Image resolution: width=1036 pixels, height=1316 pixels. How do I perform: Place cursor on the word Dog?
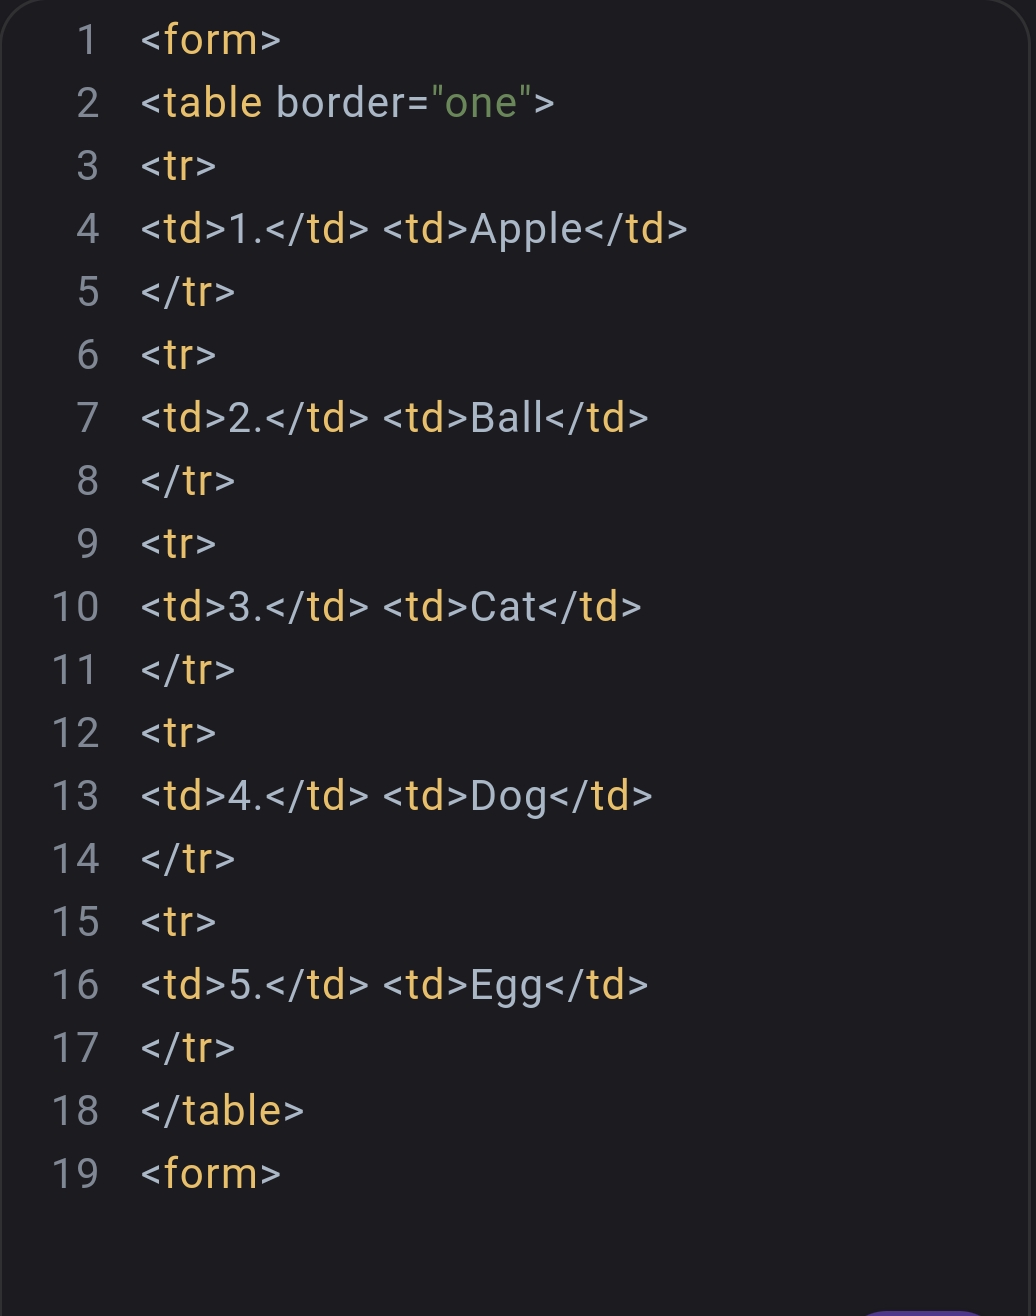pyautogui.click(x=508, y=796)
